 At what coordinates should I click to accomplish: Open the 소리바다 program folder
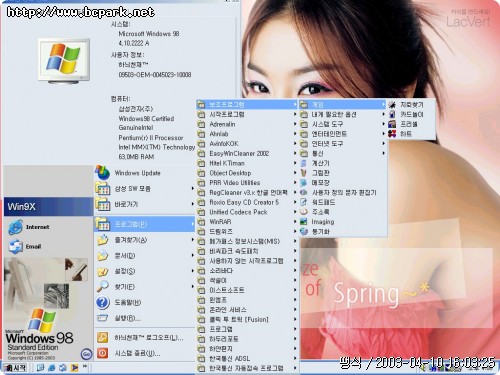click(247, 270)
